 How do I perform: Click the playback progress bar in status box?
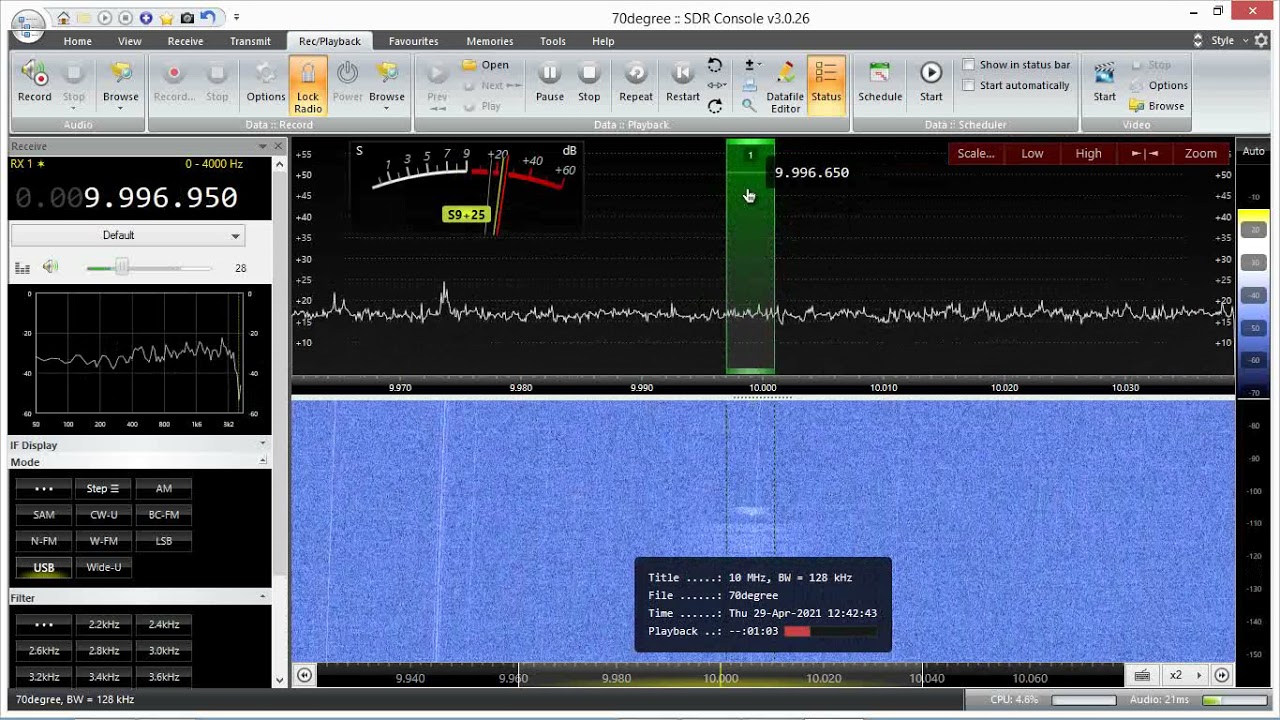point(830,631)
